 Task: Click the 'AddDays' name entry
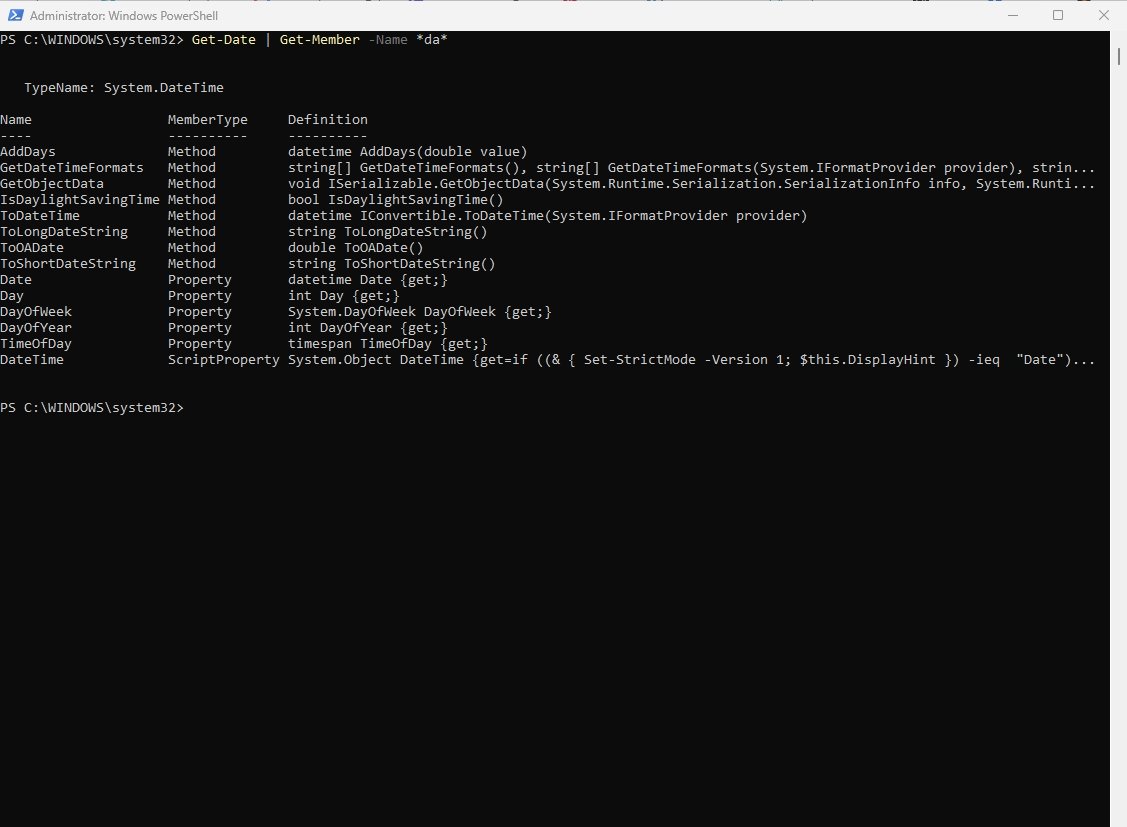coord(28,152)
